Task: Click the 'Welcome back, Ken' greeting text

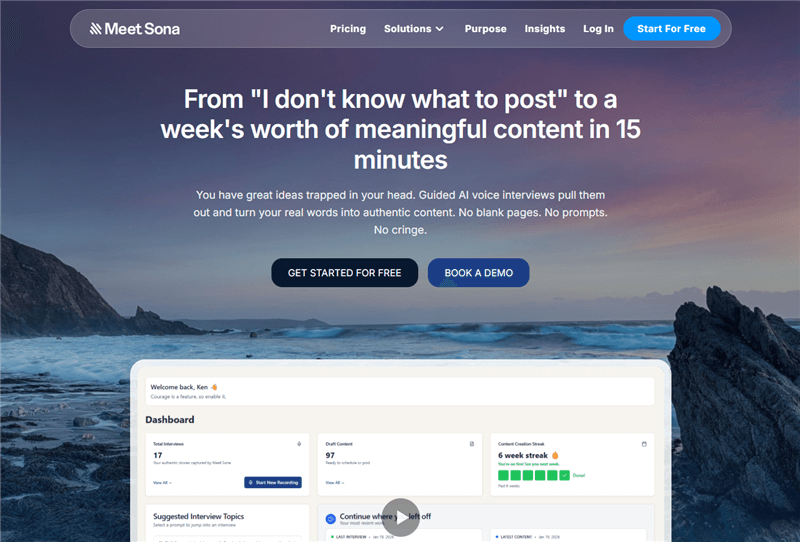Action: (179, 387)
